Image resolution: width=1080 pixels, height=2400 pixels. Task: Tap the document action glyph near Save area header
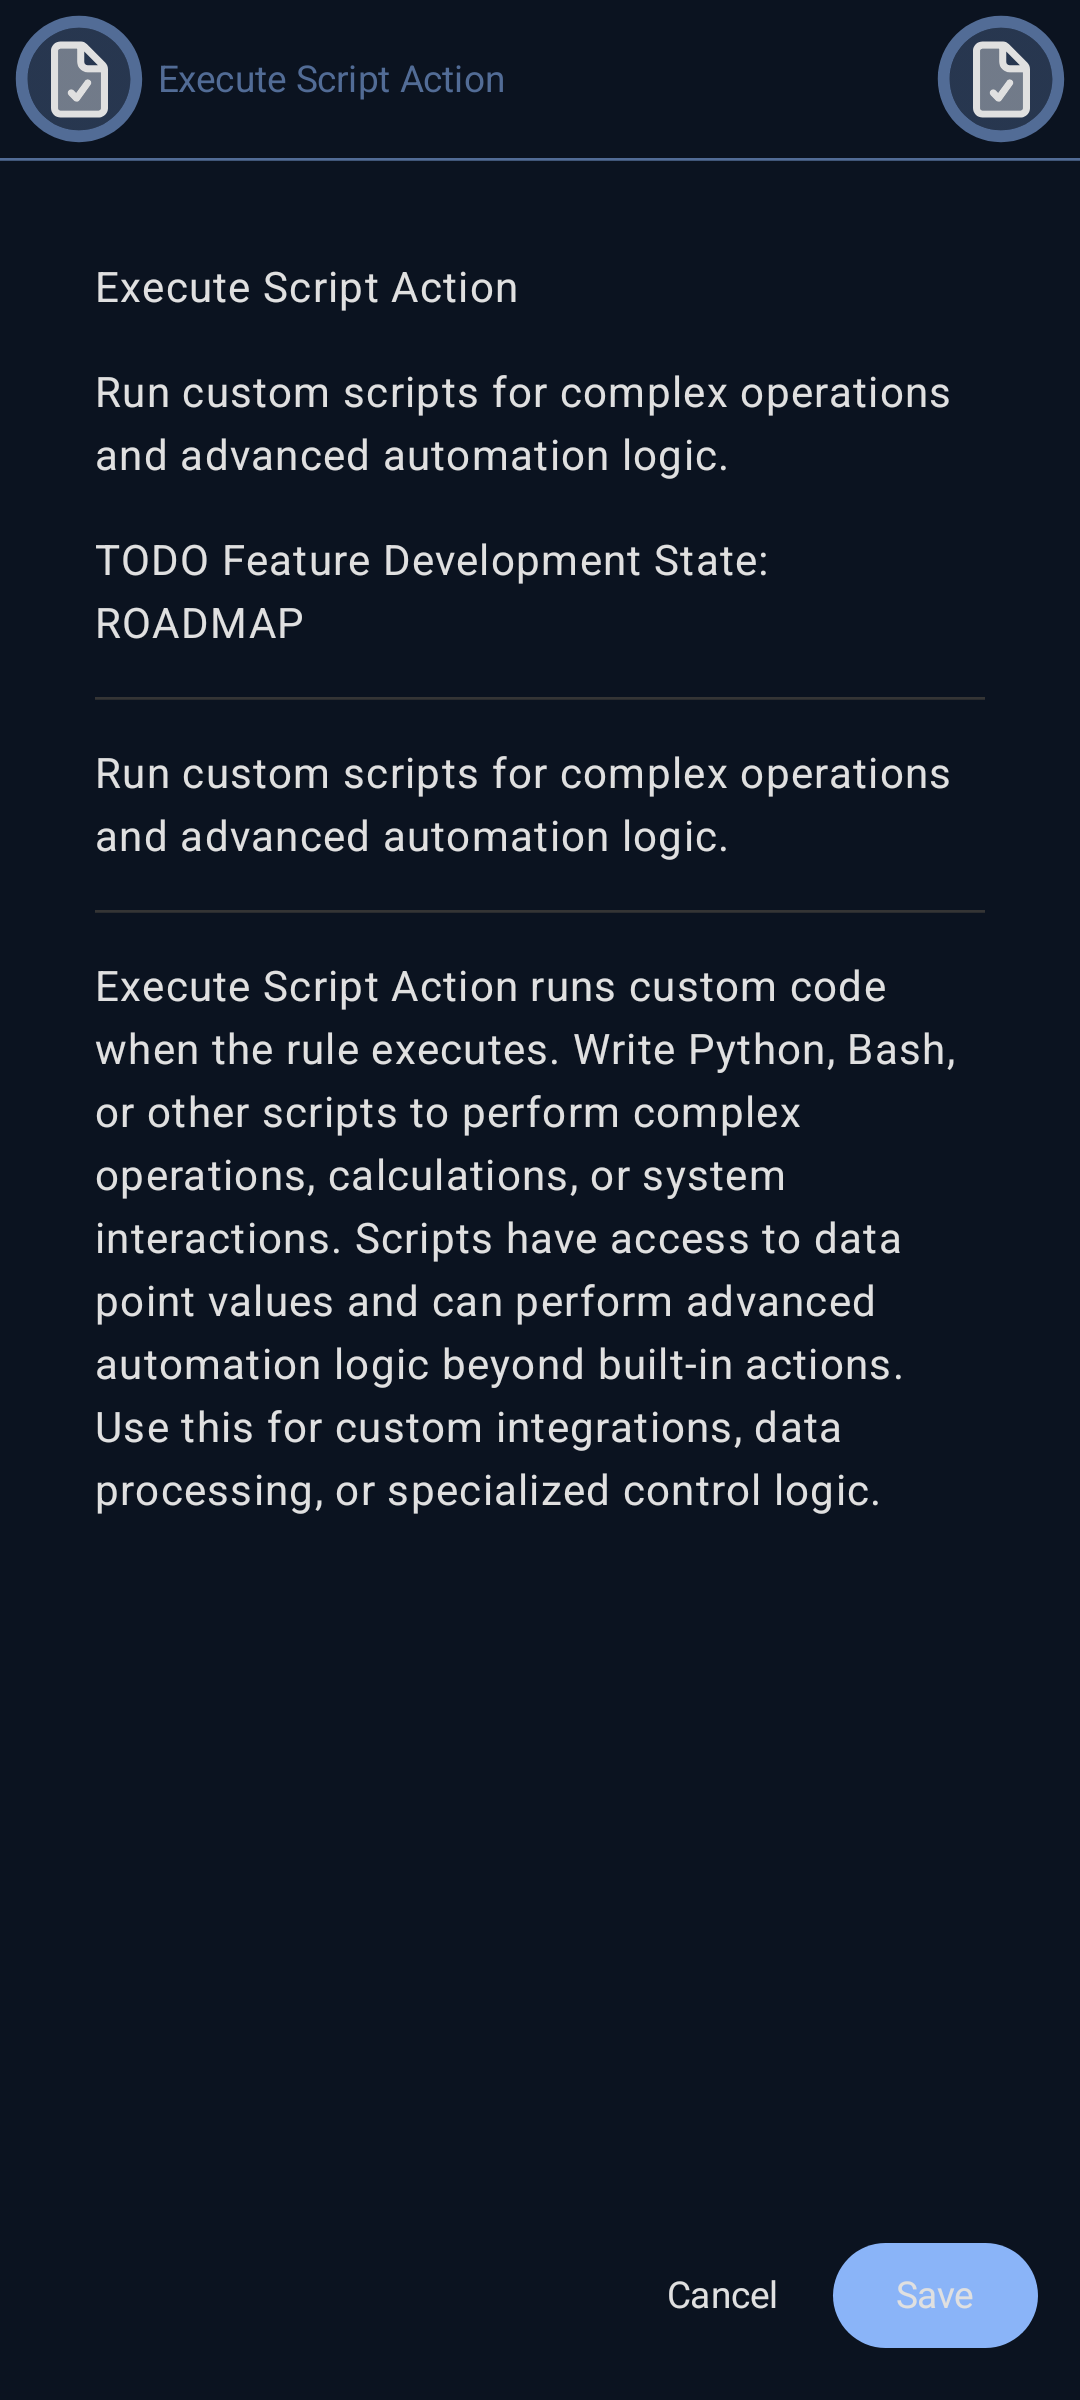[1001, 80]
